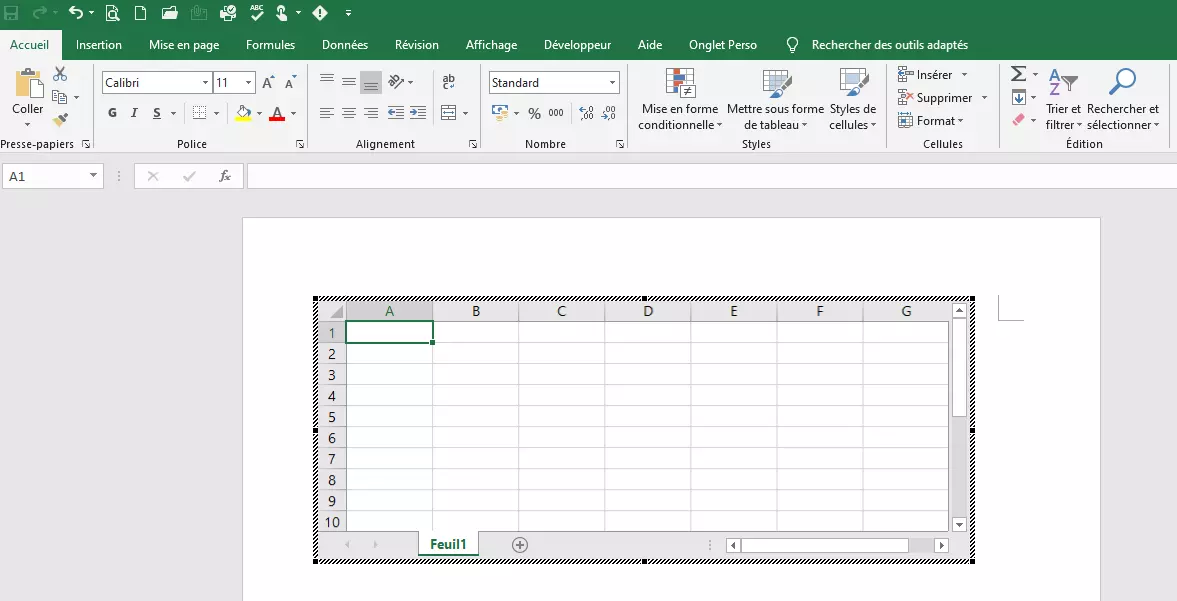
Task: Open the Développeur tab
Action: [x=577, y=45]
